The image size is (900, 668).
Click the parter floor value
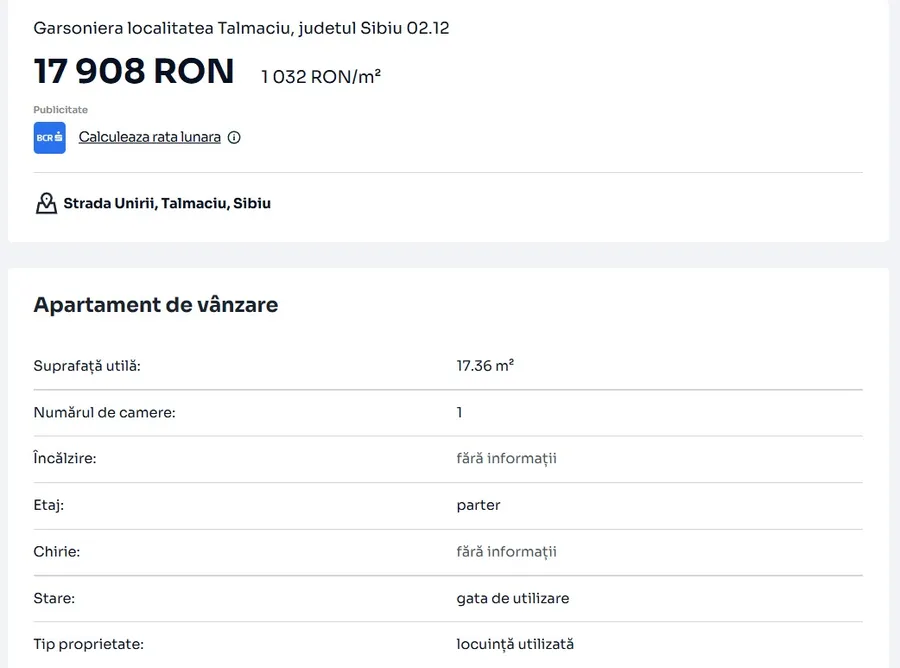tap(478, 505)
